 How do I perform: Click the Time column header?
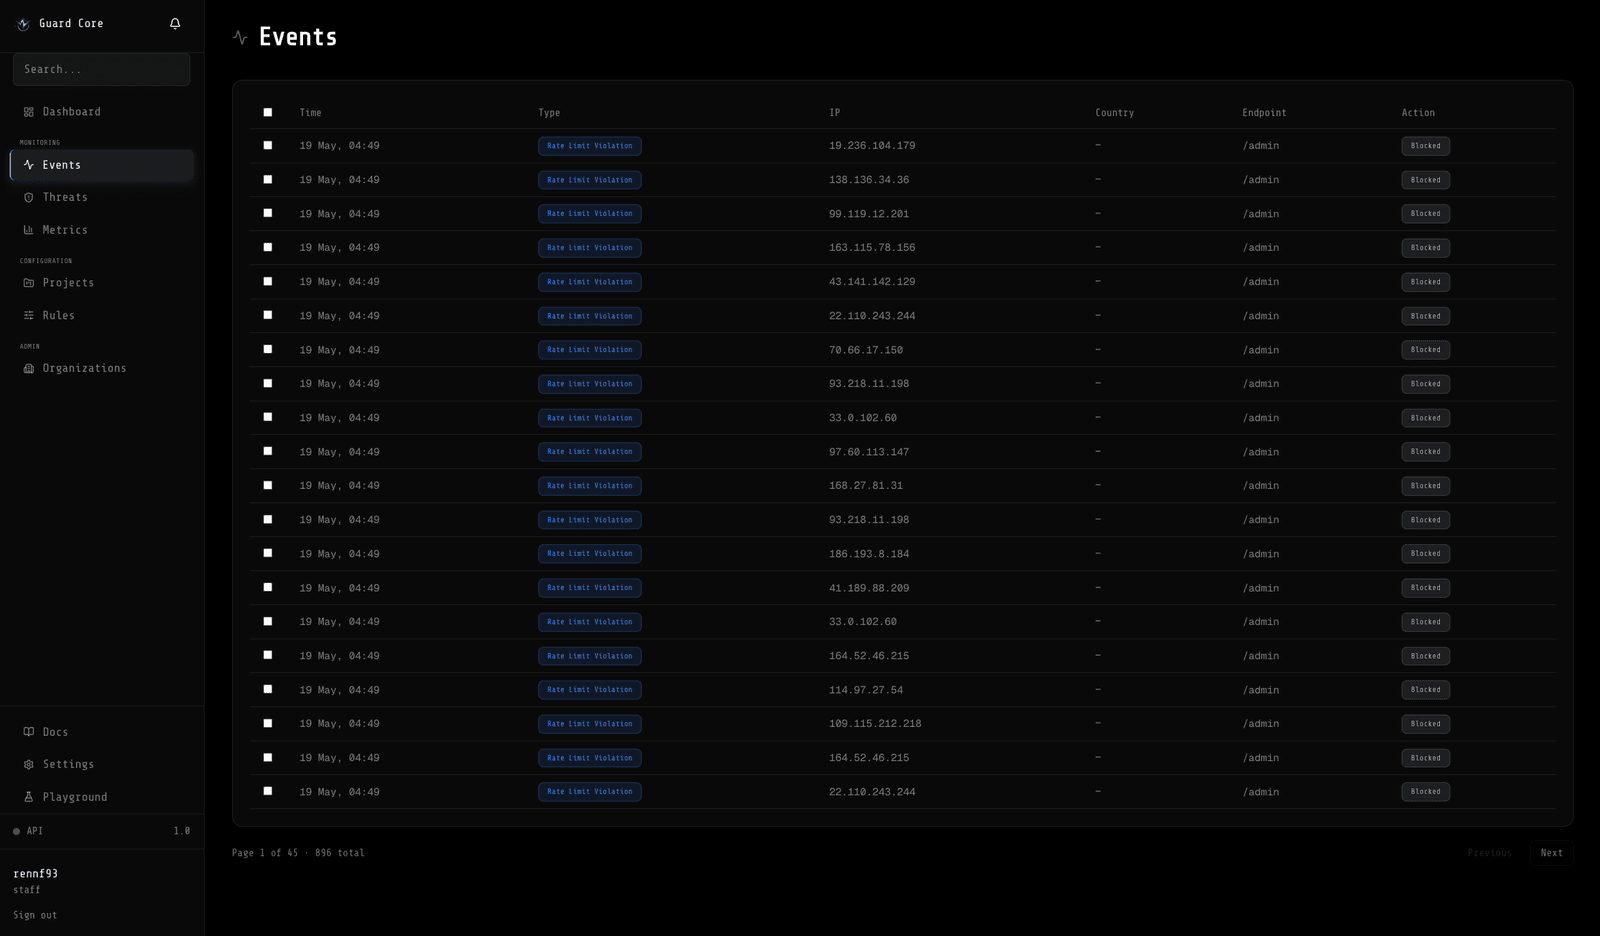pyautogui.click(x=311, y=113)
